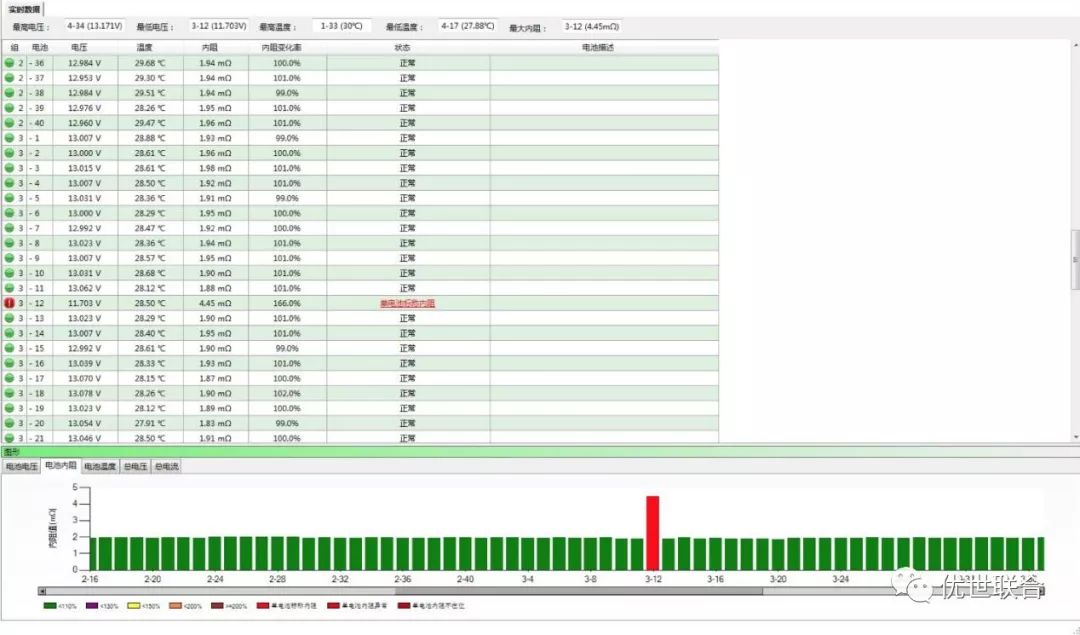Click the green <110% legend swatch
This screenshot has height=635, width=1080.
click(49, 606)
